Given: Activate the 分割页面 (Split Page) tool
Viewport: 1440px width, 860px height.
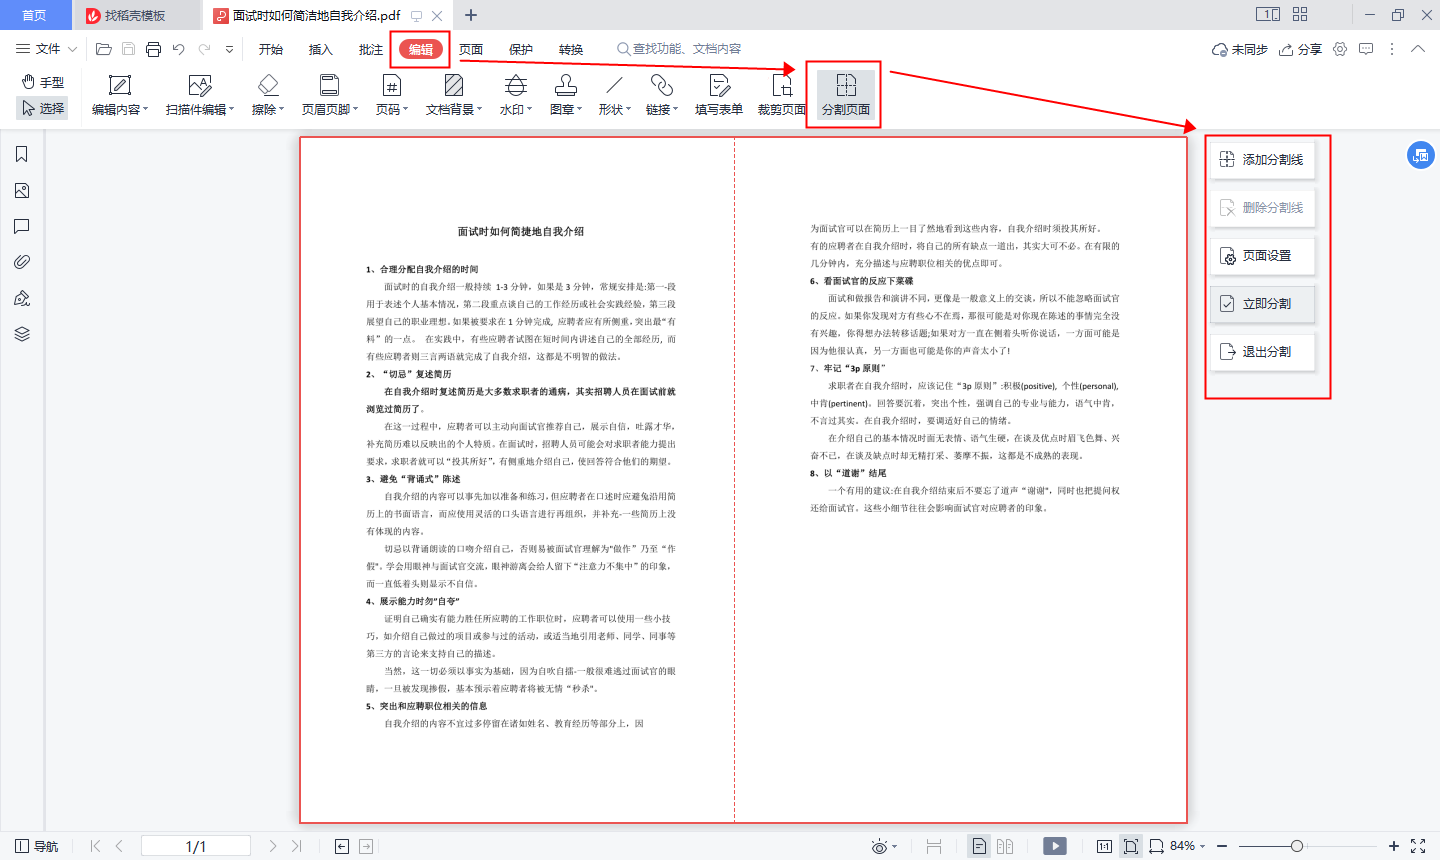Looking at the screenshot, I should click(x=843, y=95).
